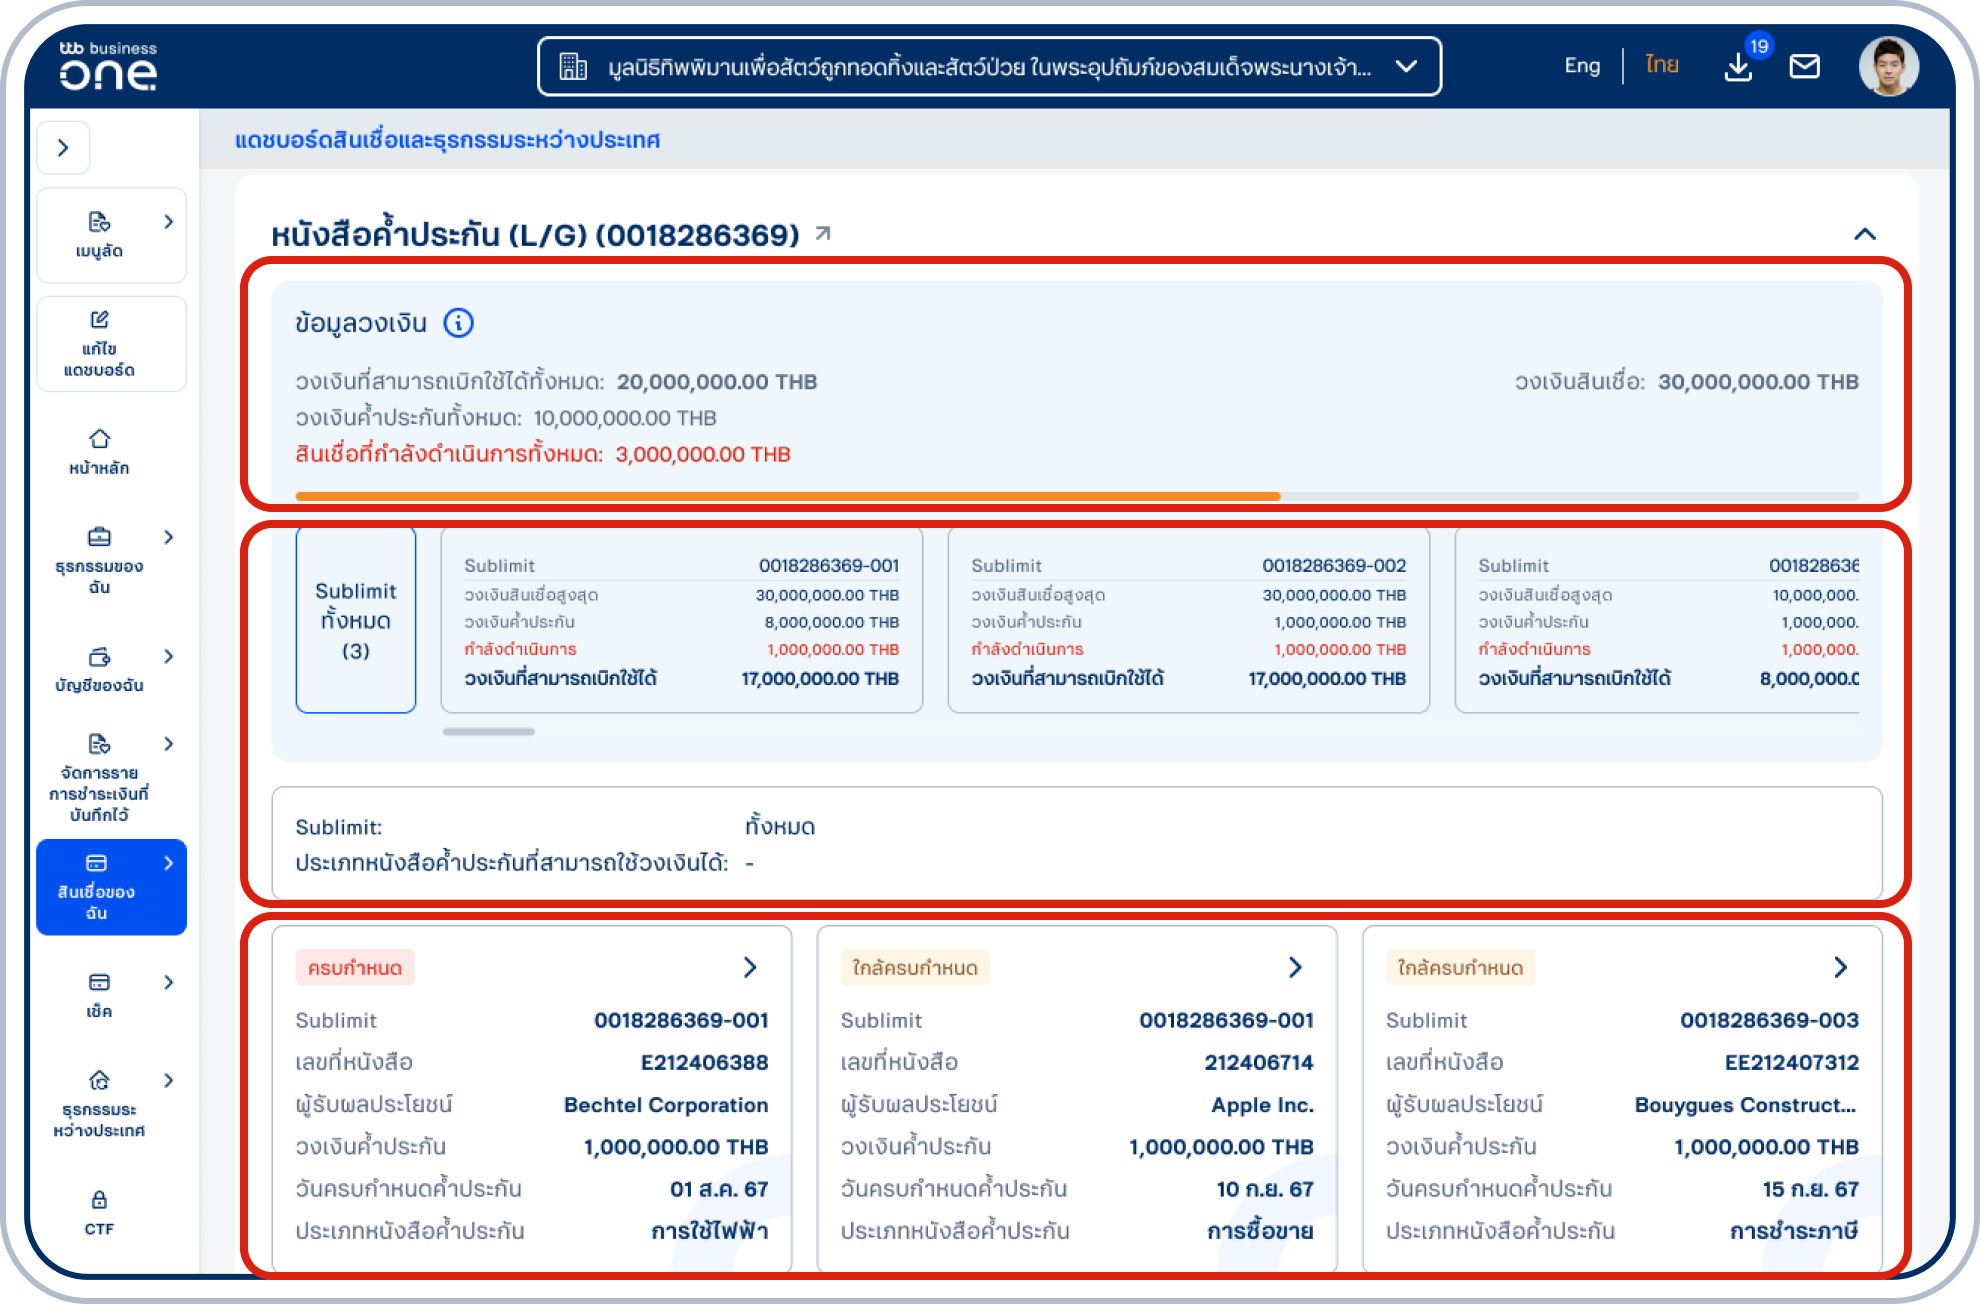Expand the เช็ค submenu chevron
1980x1304 pixels.
click(x=168, y=982)
